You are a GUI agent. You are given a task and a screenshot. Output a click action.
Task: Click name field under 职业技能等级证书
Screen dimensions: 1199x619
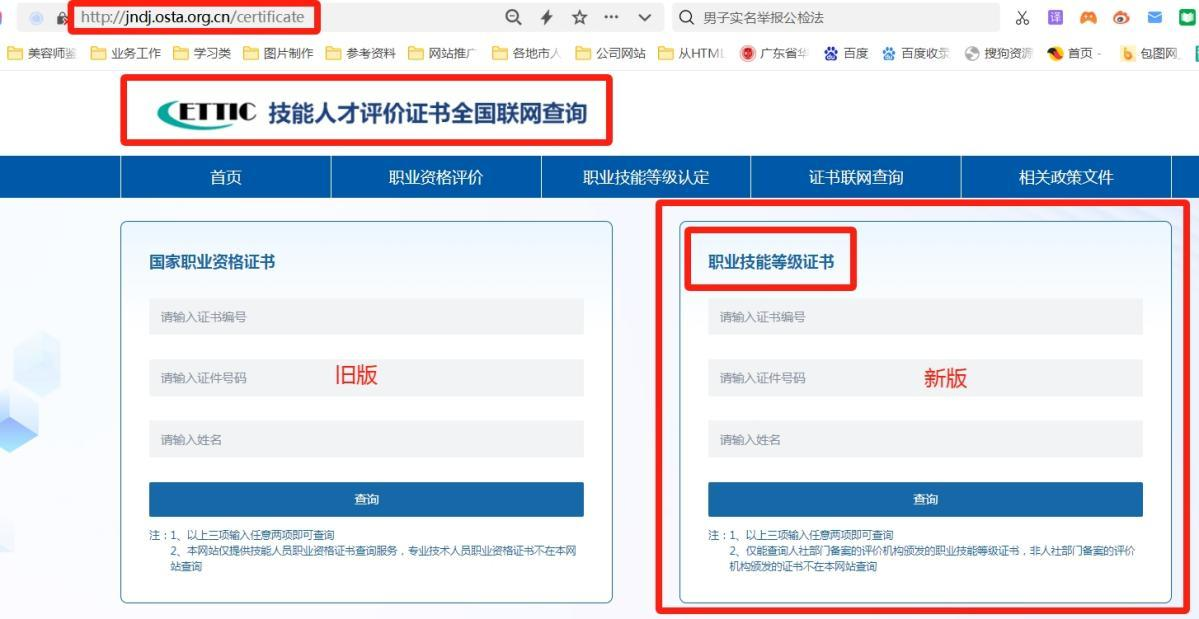925,439
